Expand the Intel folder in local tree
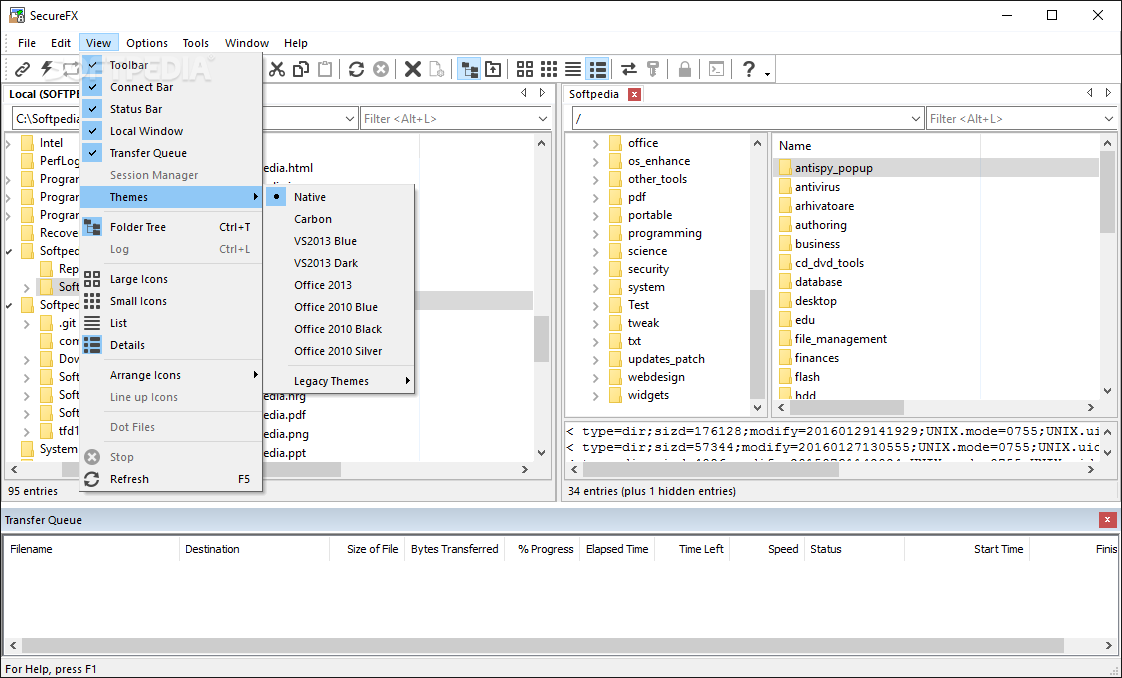Viewport: 1122px width, 678px height. [x=9, y=144]
